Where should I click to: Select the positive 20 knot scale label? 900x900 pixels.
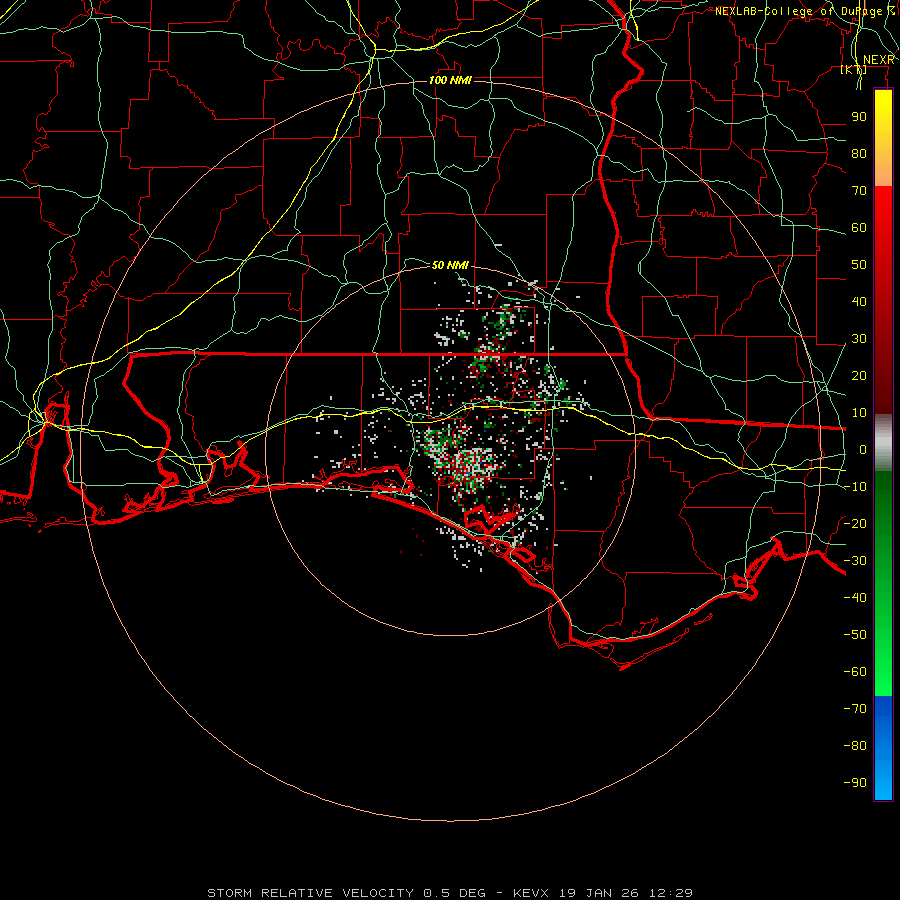pos(859,376)
